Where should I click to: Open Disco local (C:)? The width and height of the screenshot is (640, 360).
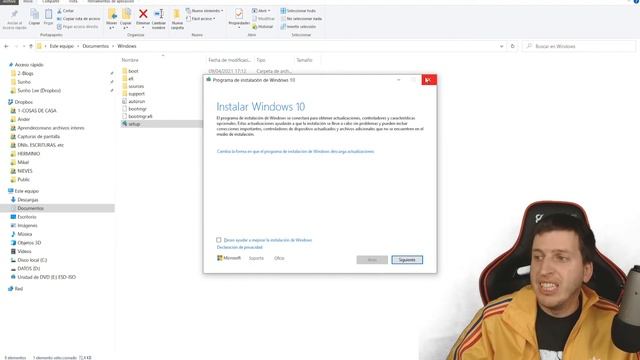32,260
